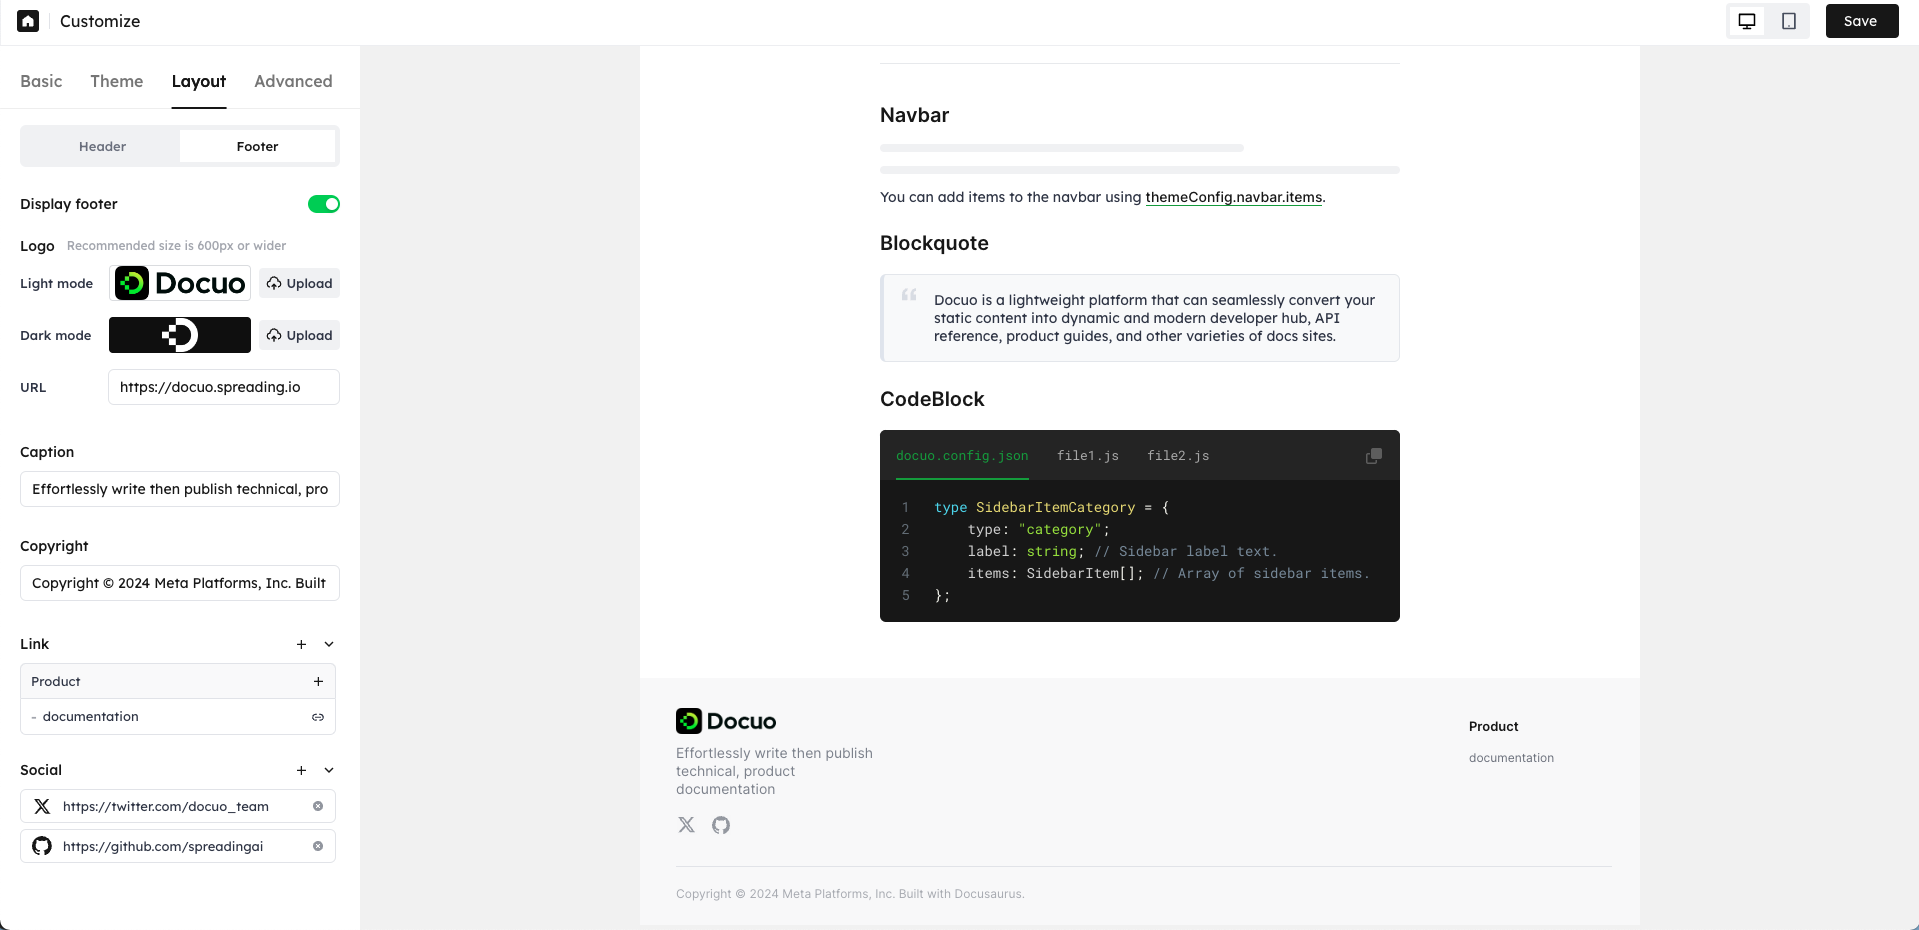Image resolution: width=1919 pixels, height=930 pixels.
Task: Click the footer copyright text in preview
Action: [850, 894]
